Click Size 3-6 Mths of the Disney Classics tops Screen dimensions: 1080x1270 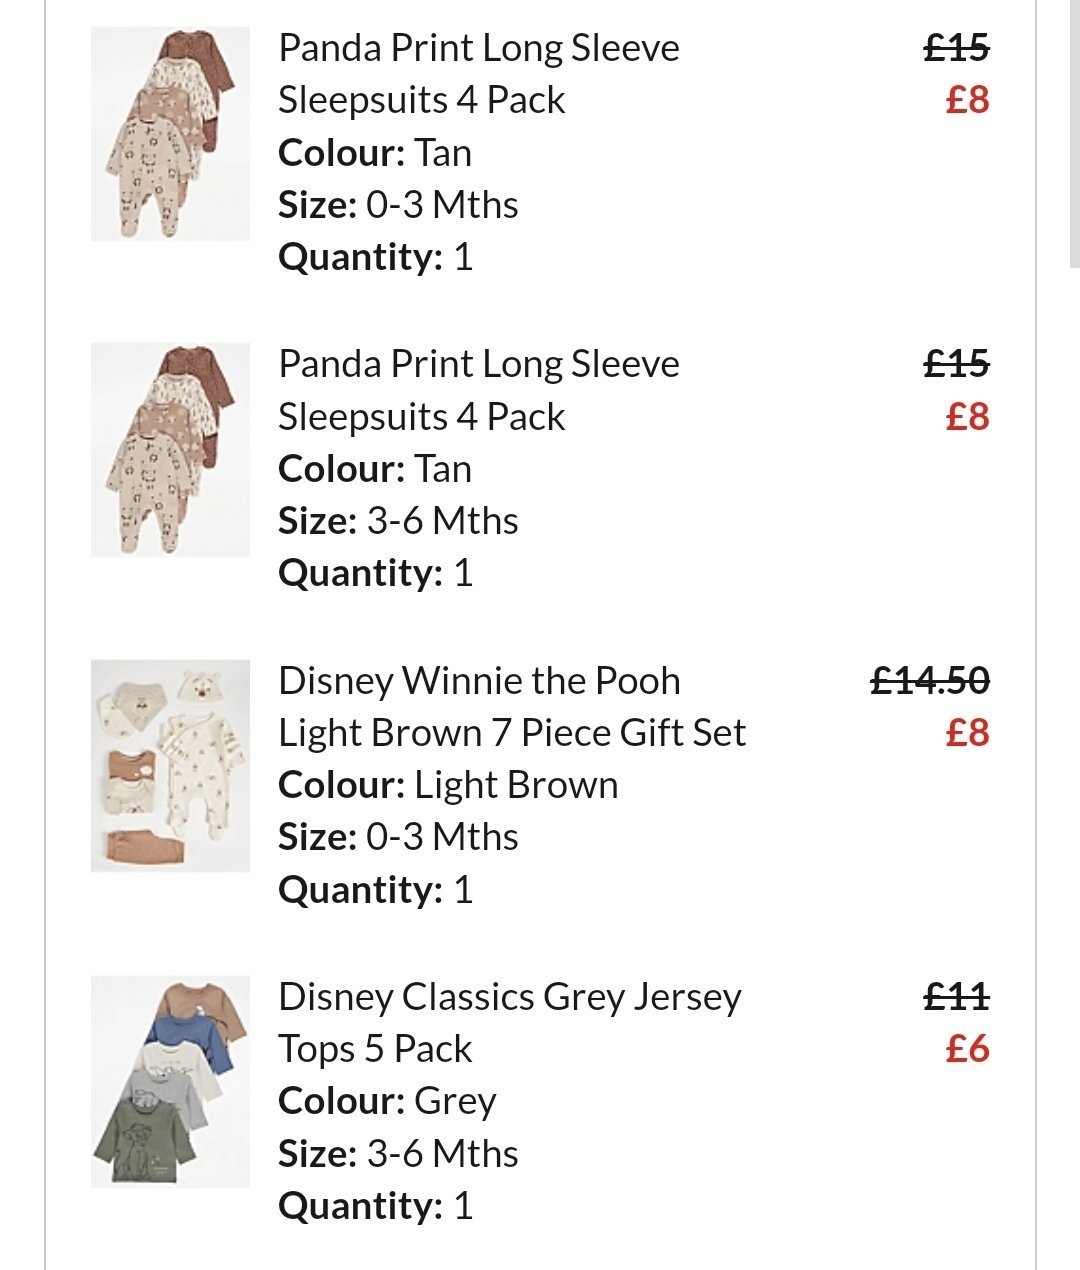[x=398, y=1154]
